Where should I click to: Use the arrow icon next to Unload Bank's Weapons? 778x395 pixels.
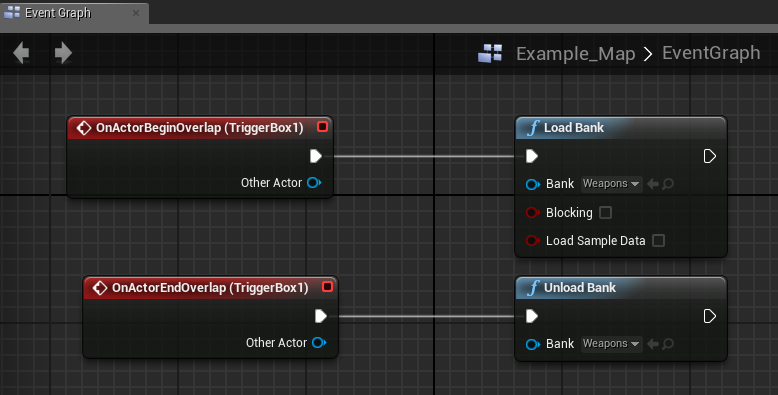[653, 344]
